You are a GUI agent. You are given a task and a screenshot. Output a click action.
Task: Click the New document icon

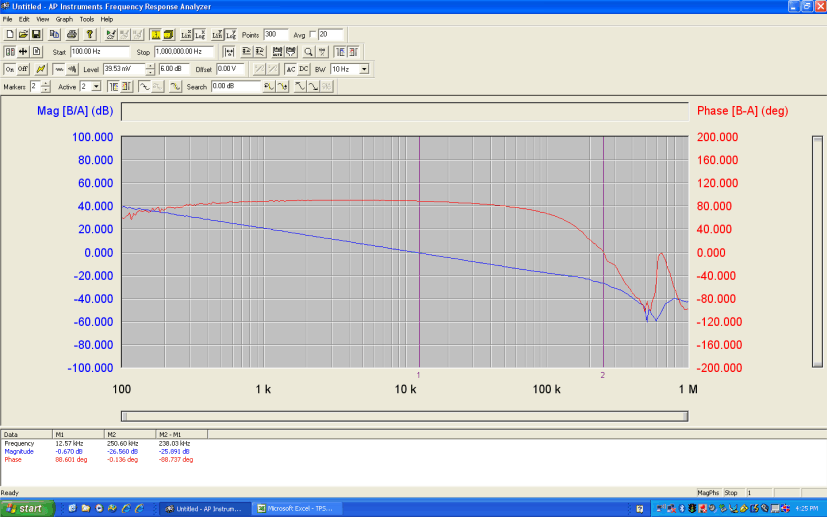tap(10, 34)
